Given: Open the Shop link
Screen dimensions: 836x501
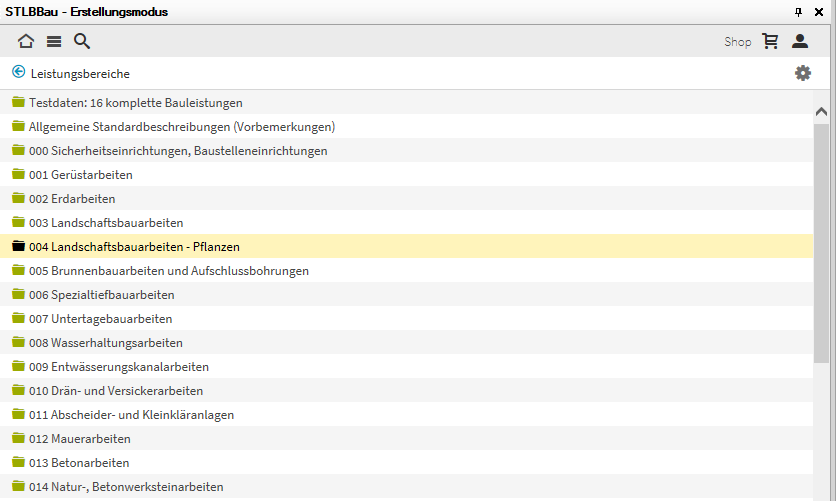Looking at the screenshot, I should pos(737,42).
